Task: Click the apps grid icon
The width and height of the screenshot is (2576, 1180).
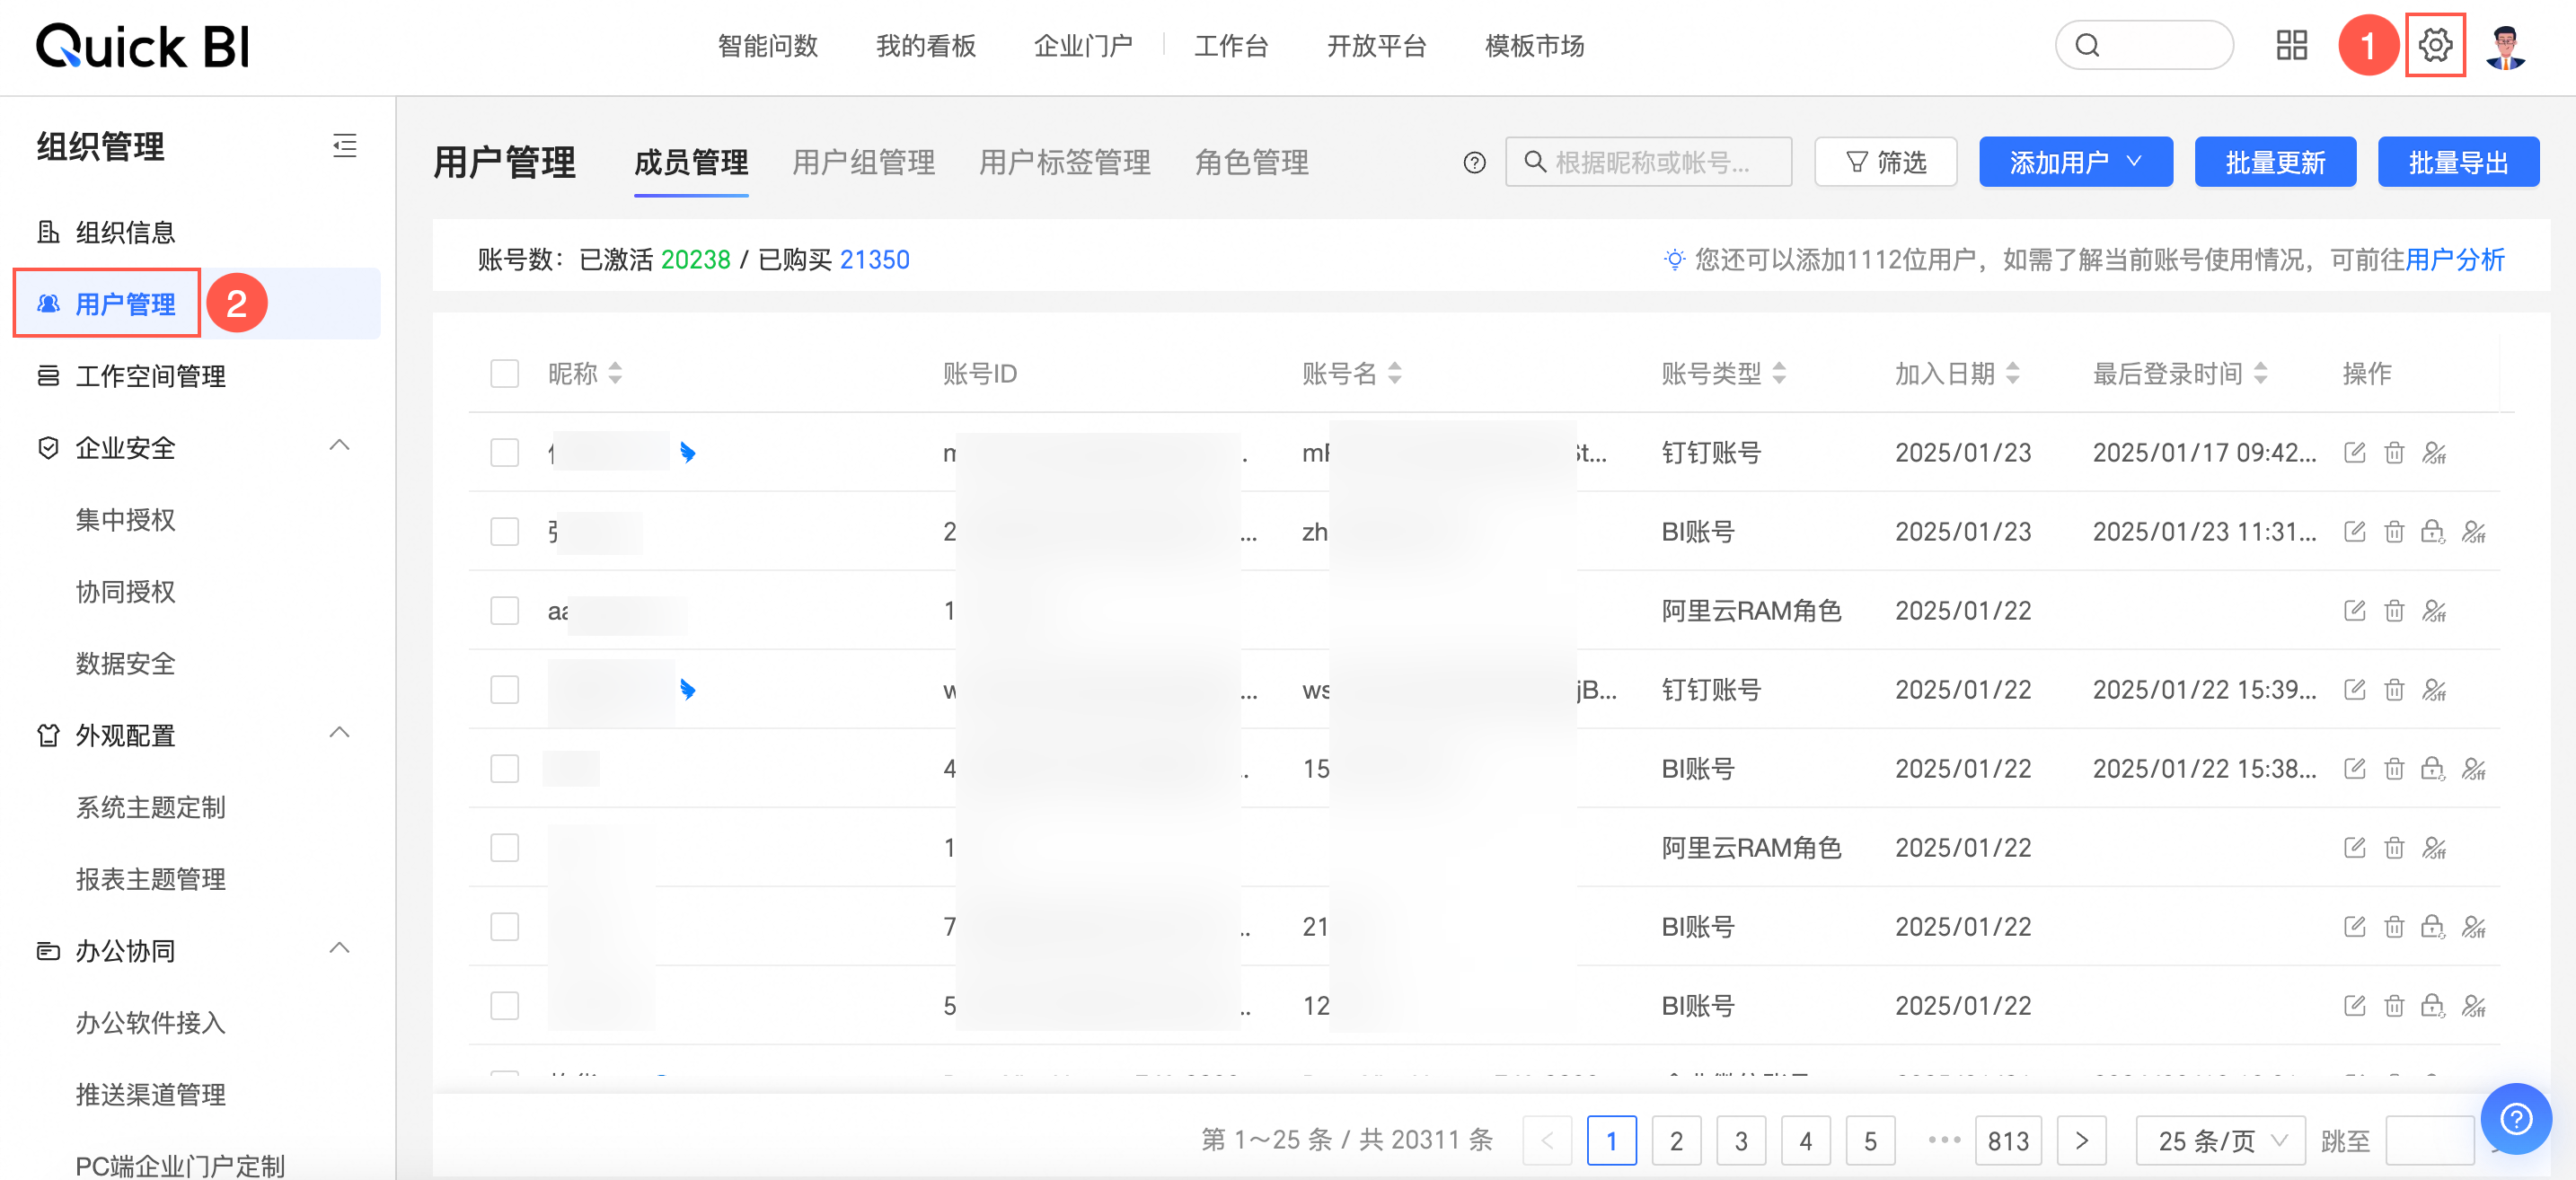Action: (2291, 45)
